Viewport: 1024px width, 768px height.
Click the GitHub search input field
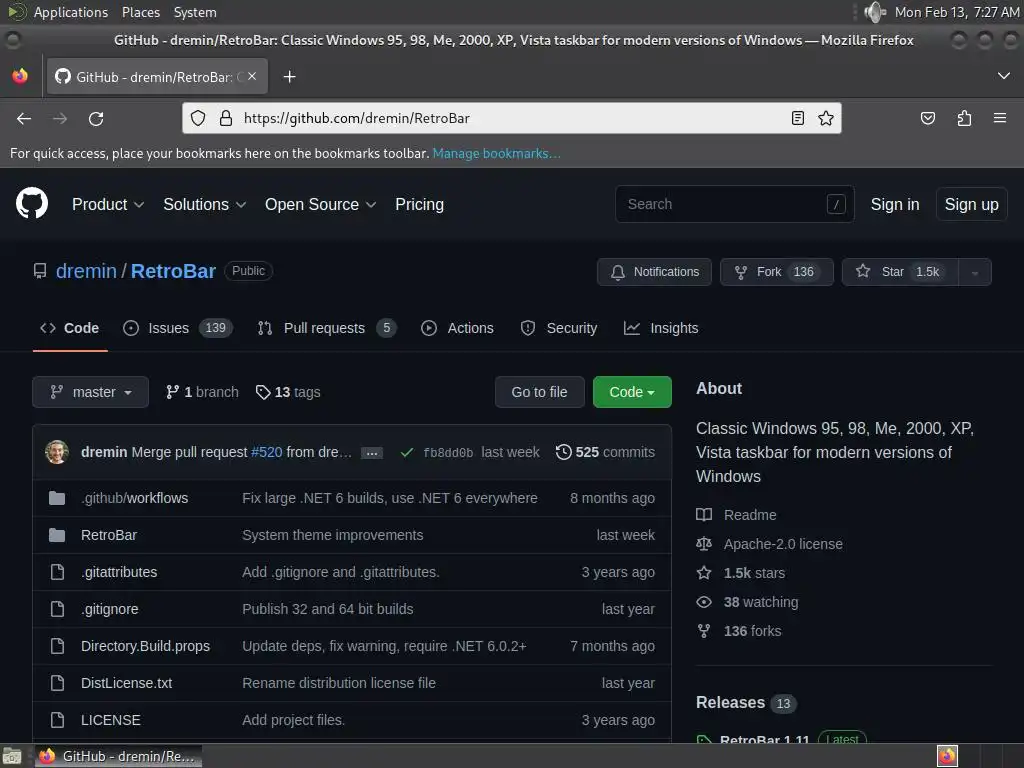tap(735, 204)
